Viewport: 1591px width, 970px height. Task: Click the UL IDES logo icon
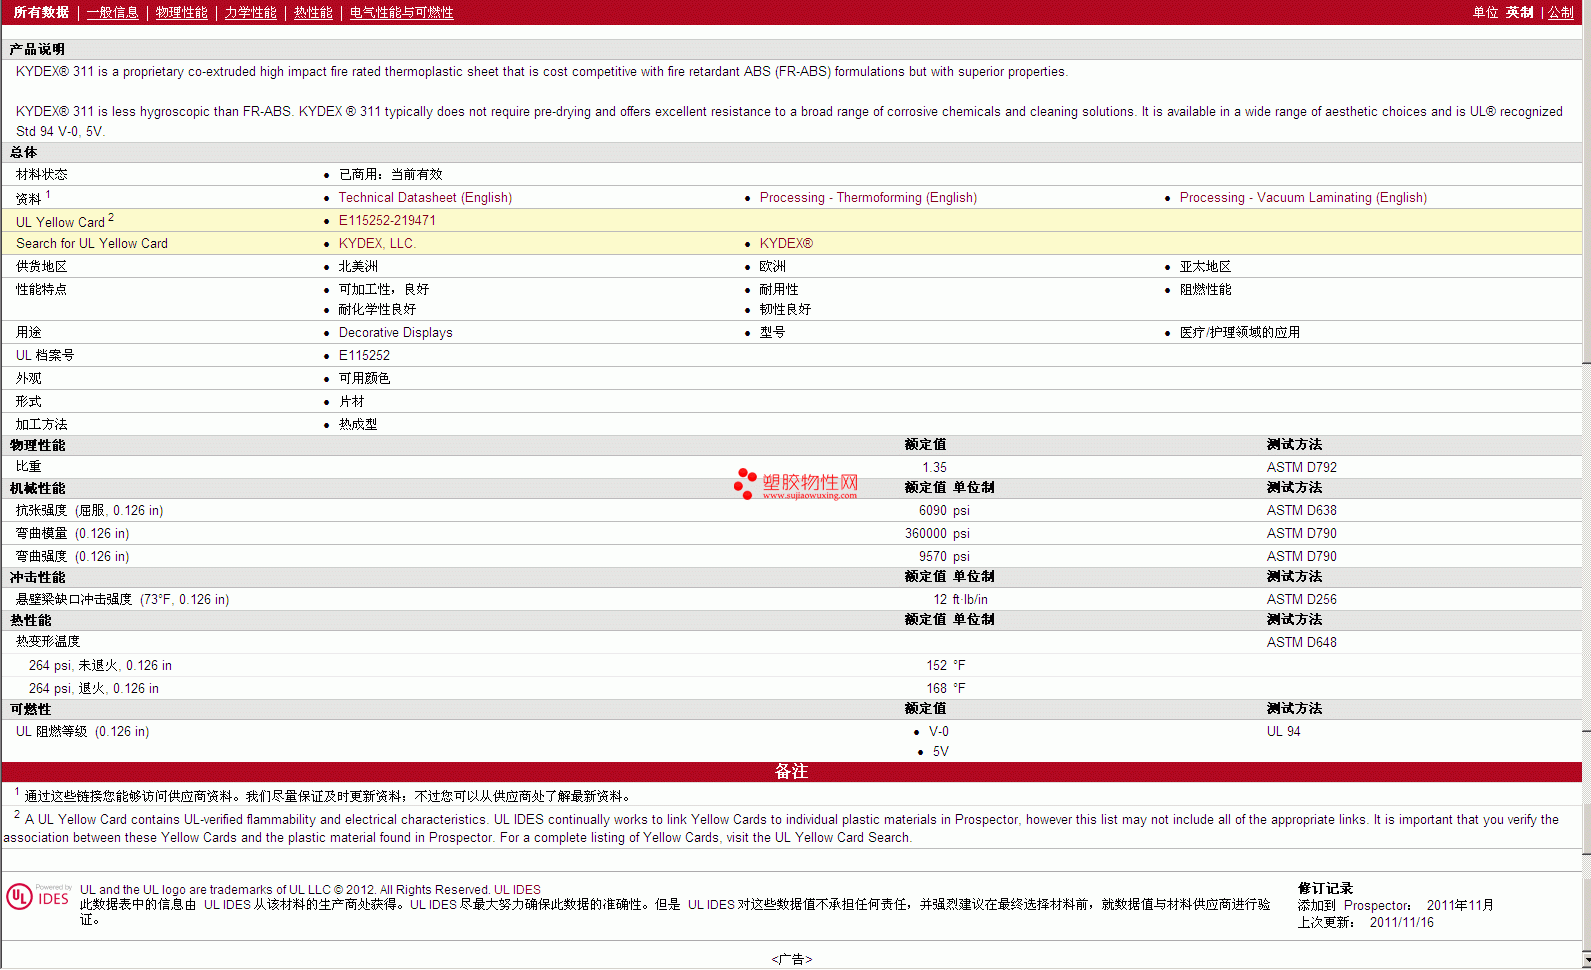[38, 896]
